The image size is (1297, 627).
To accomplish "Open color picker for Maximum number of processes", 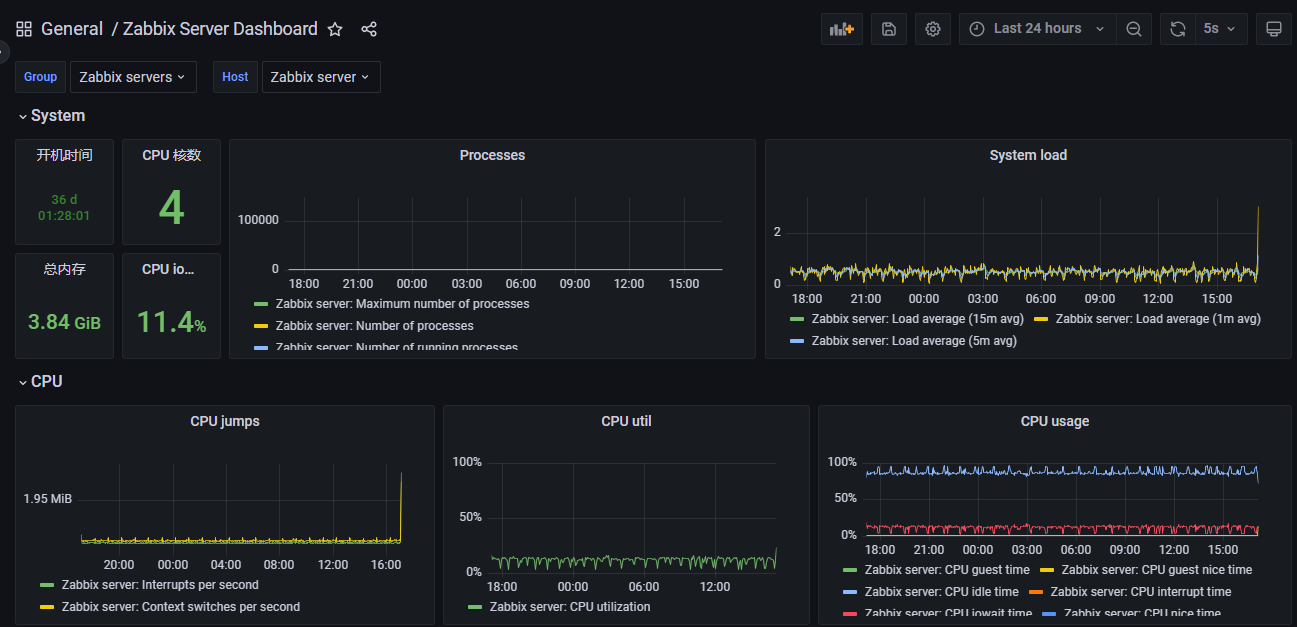I will coord(261,304).
